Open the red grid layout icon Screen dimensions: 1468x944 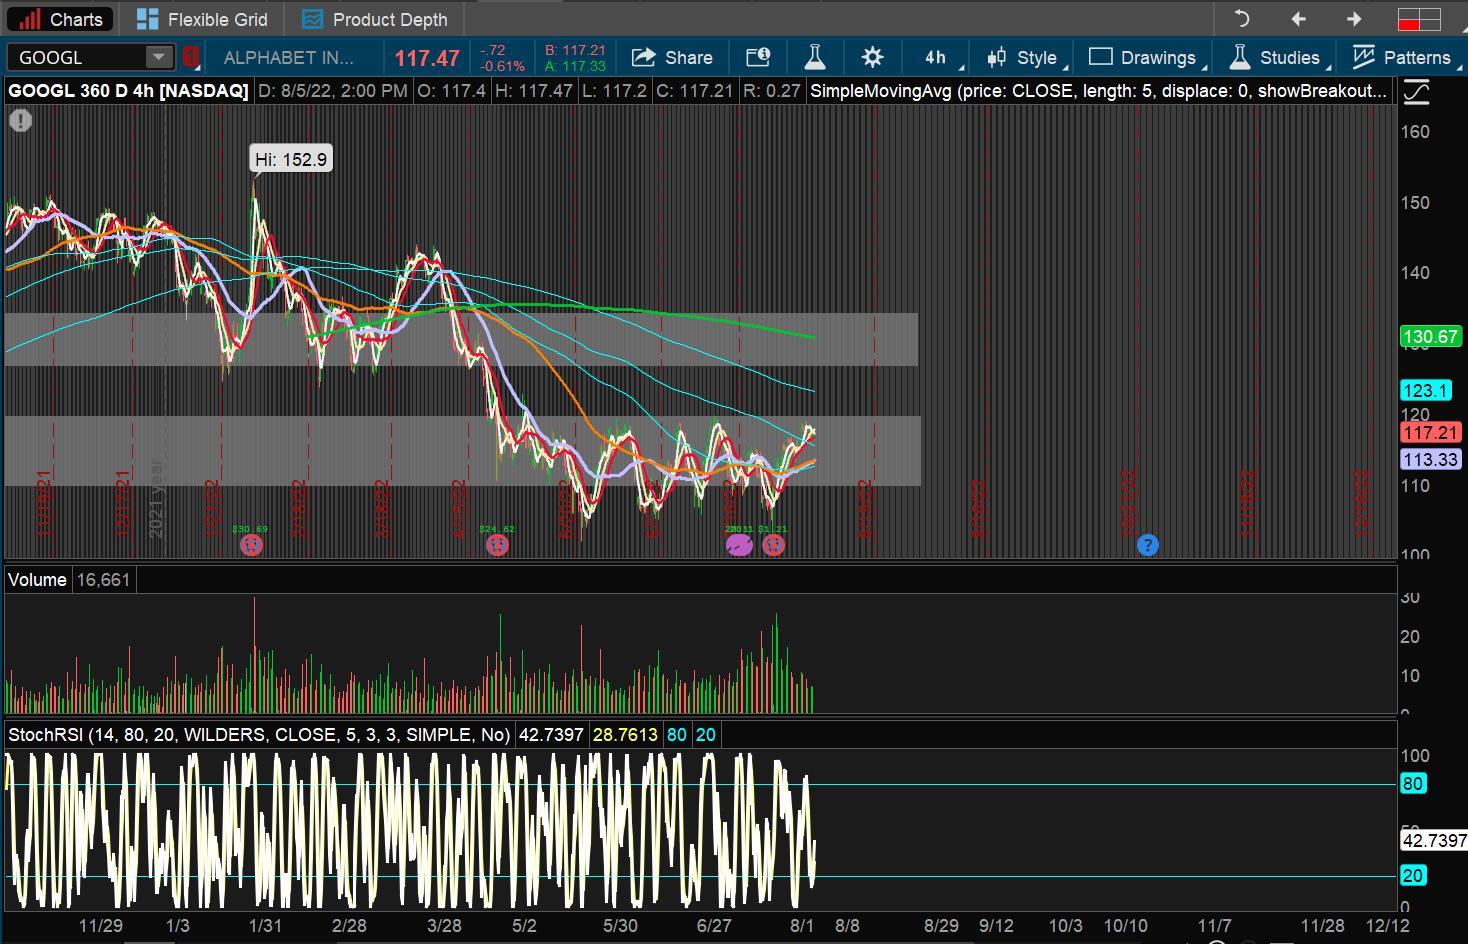1419,19
